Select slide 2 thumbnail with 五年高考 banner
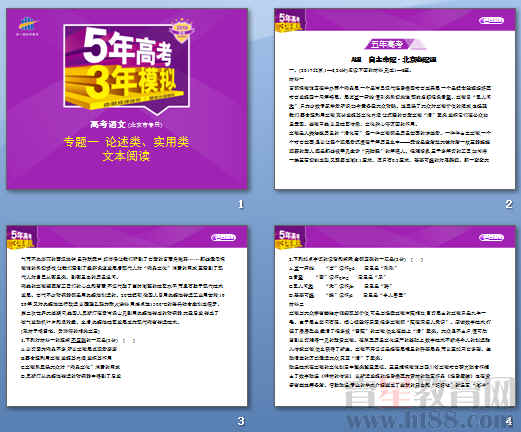Image resolution: width=521 pixels, height=432 pixels. tap(395, 99)
